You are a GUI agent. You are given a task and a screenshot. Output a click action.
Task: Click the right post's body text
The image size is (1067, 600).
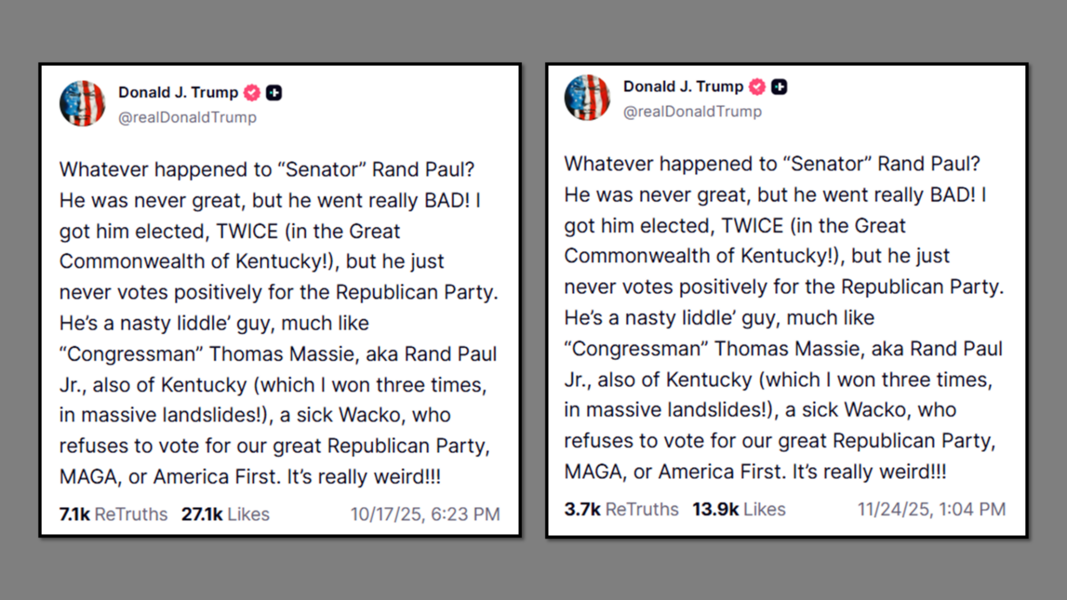784,317
